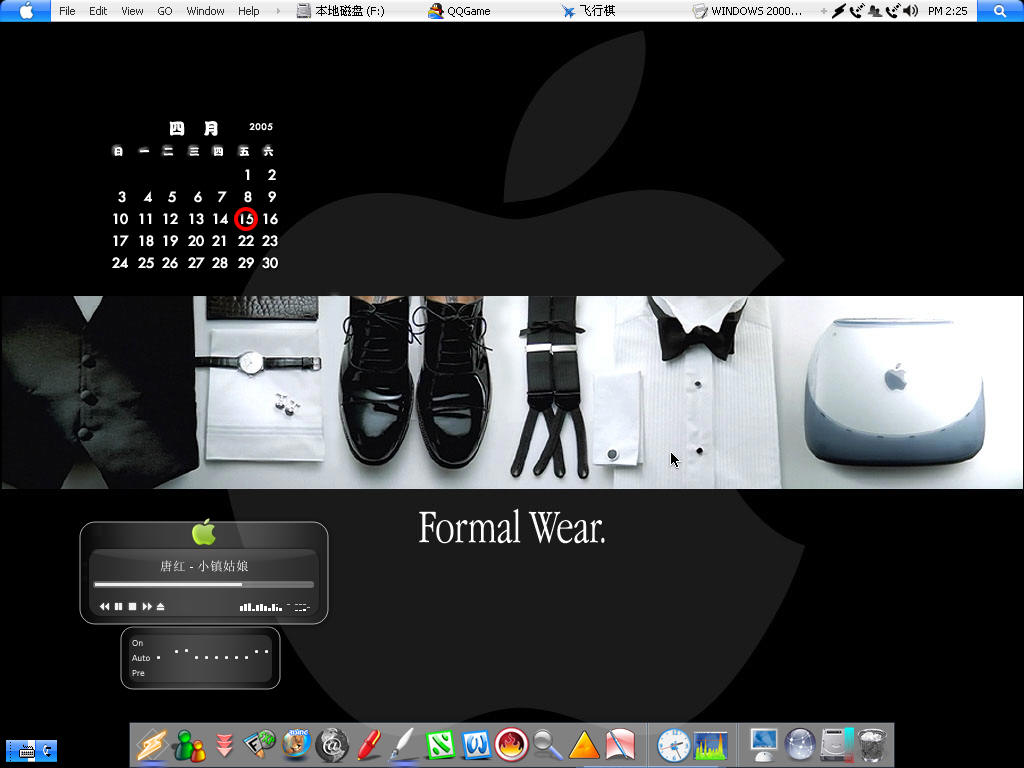Open the blue magnifier search button
The width and height of the screenshot is (1024, 768).
[x=1000, y=10]
